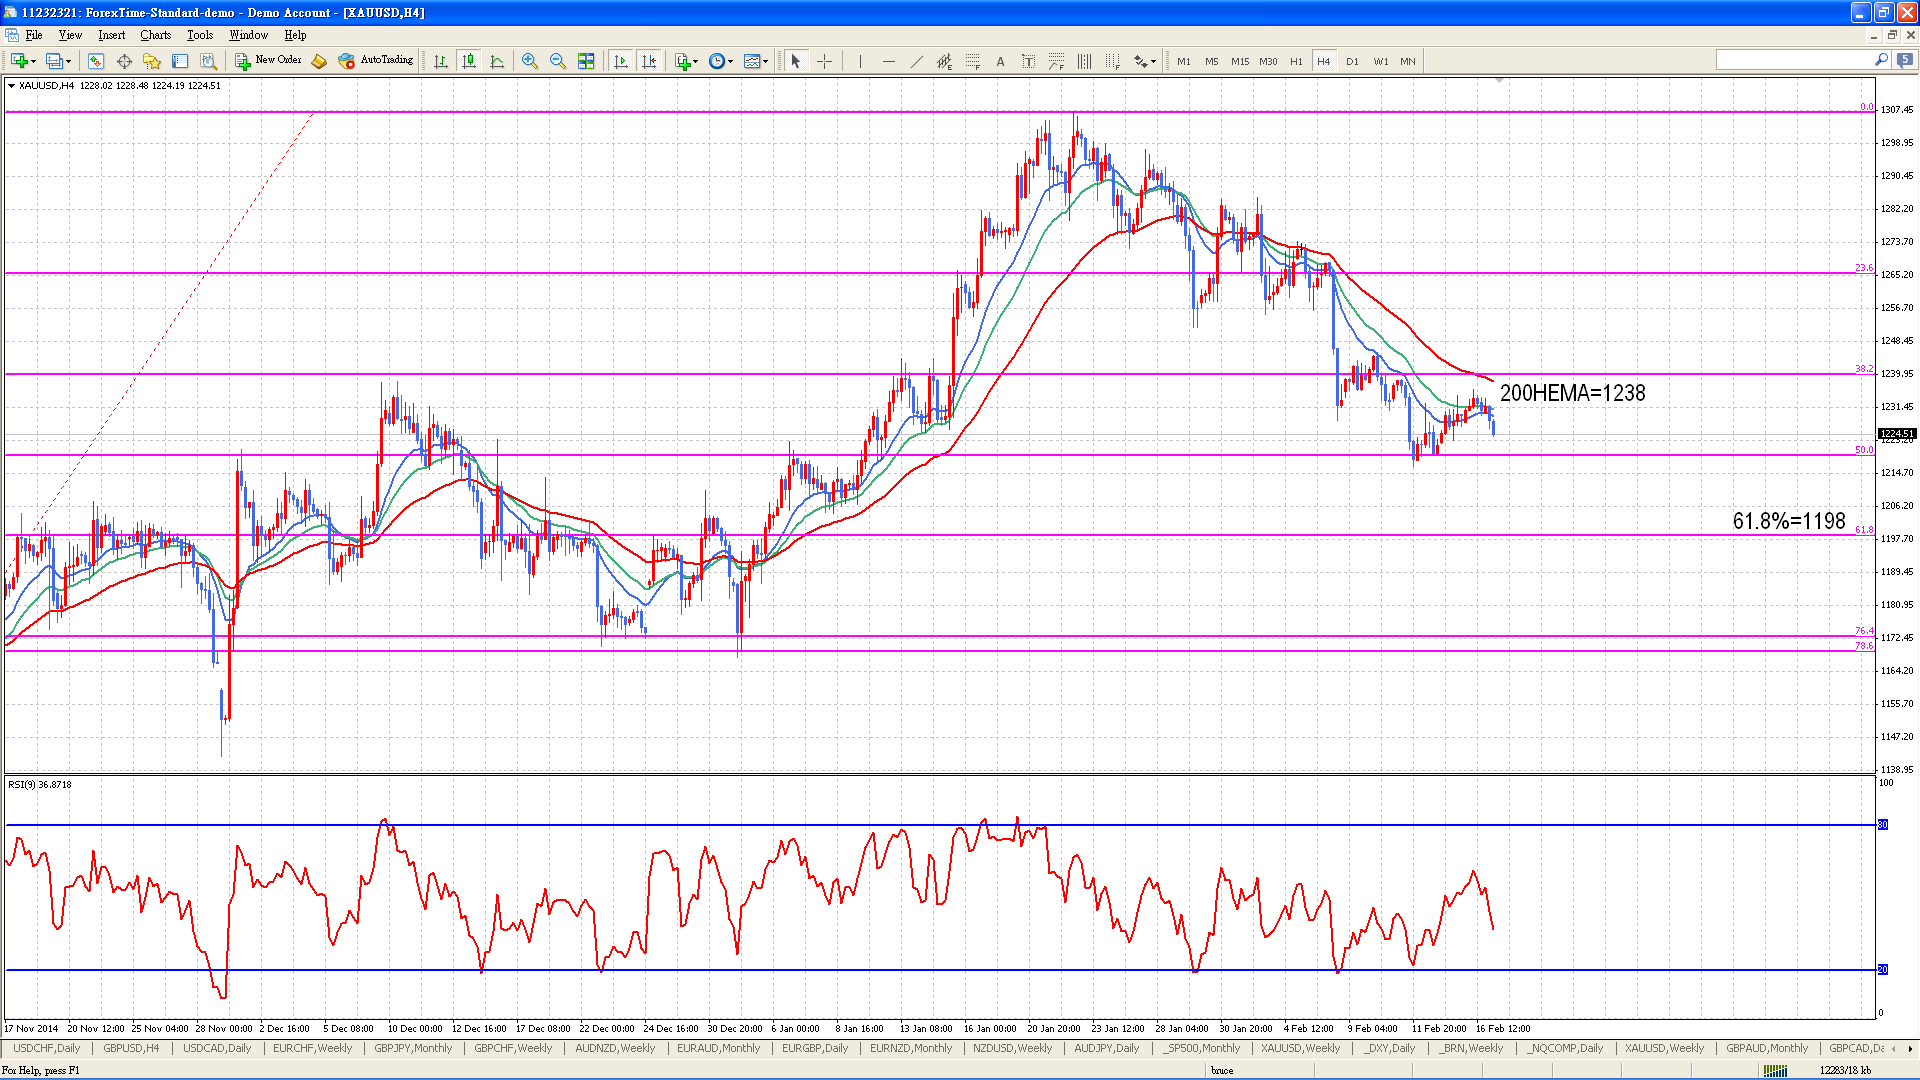Open the Profiles icon
Screen dimensions: 1920x1080
54,61
